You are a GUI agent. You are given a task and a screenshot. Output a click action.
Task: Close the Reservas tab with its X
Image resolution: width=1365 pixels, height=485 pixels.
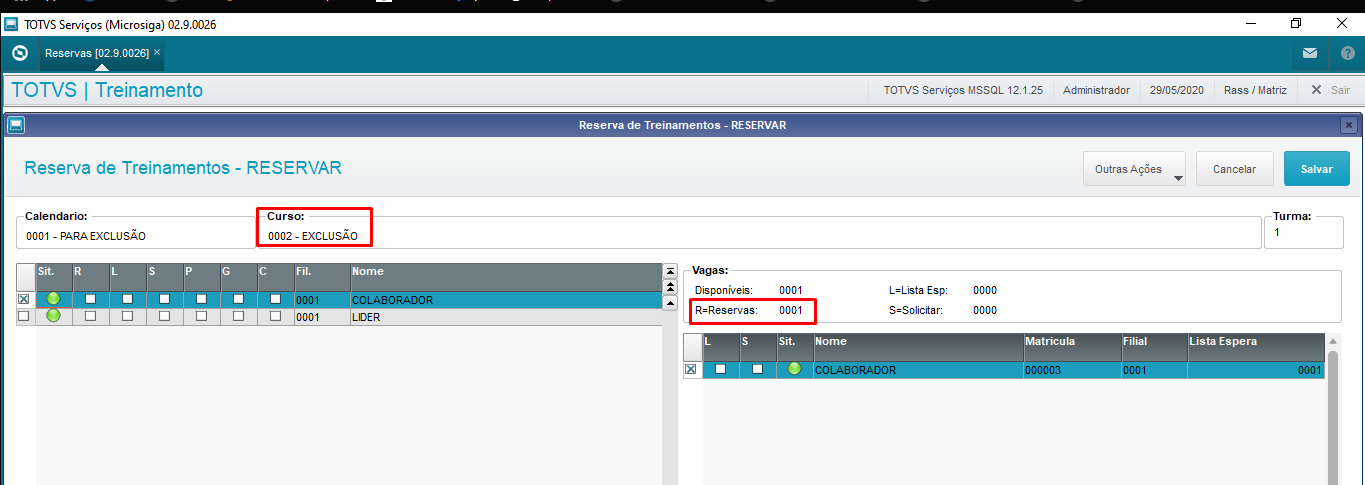point(157,52)
